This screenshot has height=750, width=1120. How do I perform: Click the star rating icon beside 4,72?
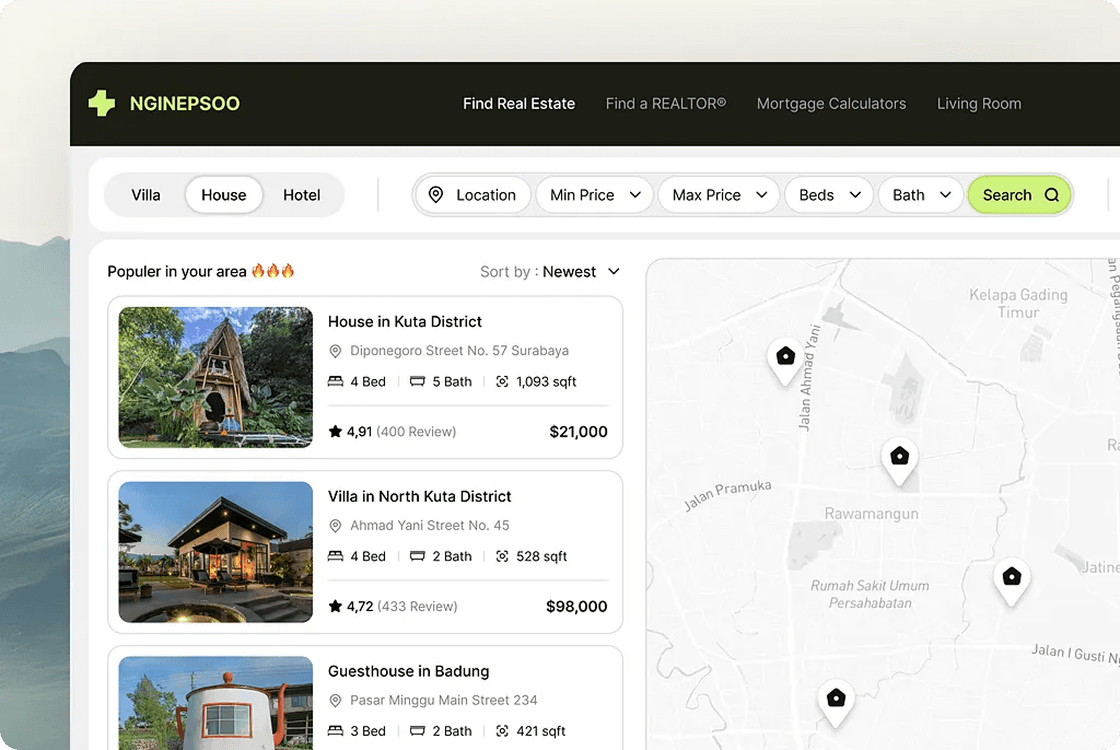[335, 606]
